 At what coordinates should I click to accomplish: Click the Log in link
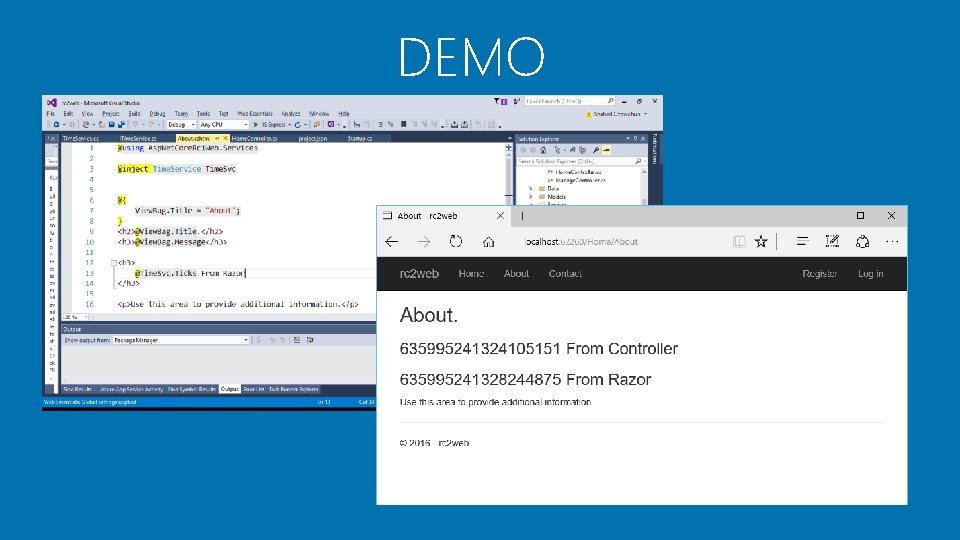click(x=870, y=274)
